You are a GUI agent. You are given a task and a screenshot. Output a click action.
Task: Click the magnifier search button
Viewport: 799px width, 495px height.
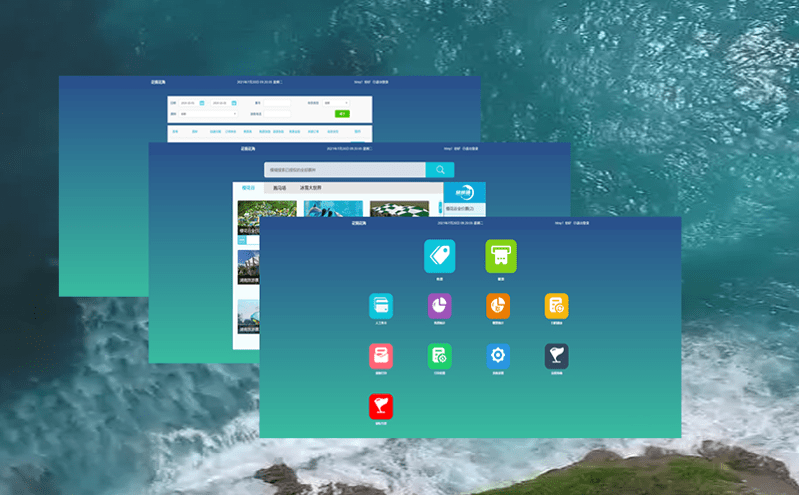coord(440,170)
